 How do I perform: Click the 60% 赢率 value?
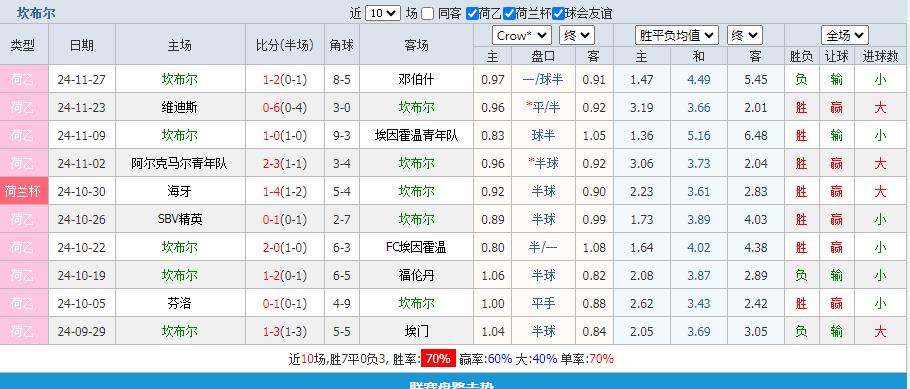coord(500,359)
